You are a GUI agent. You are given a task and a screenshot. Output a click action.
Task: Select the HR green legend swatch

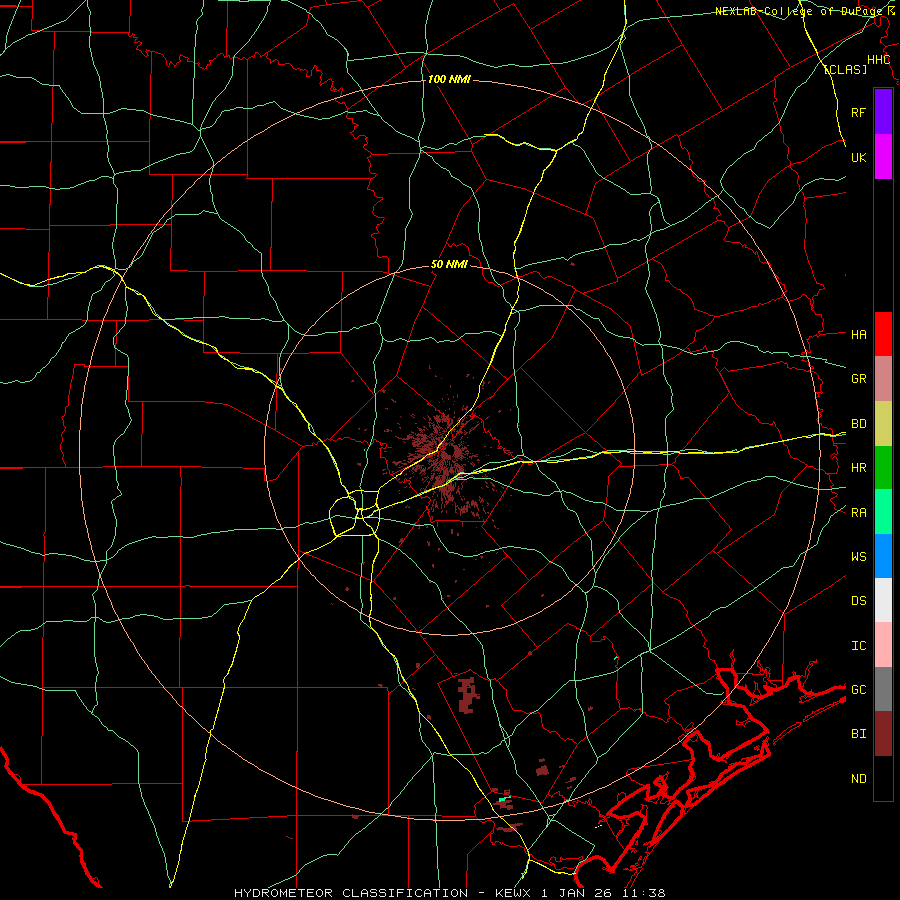pos(883,467)
